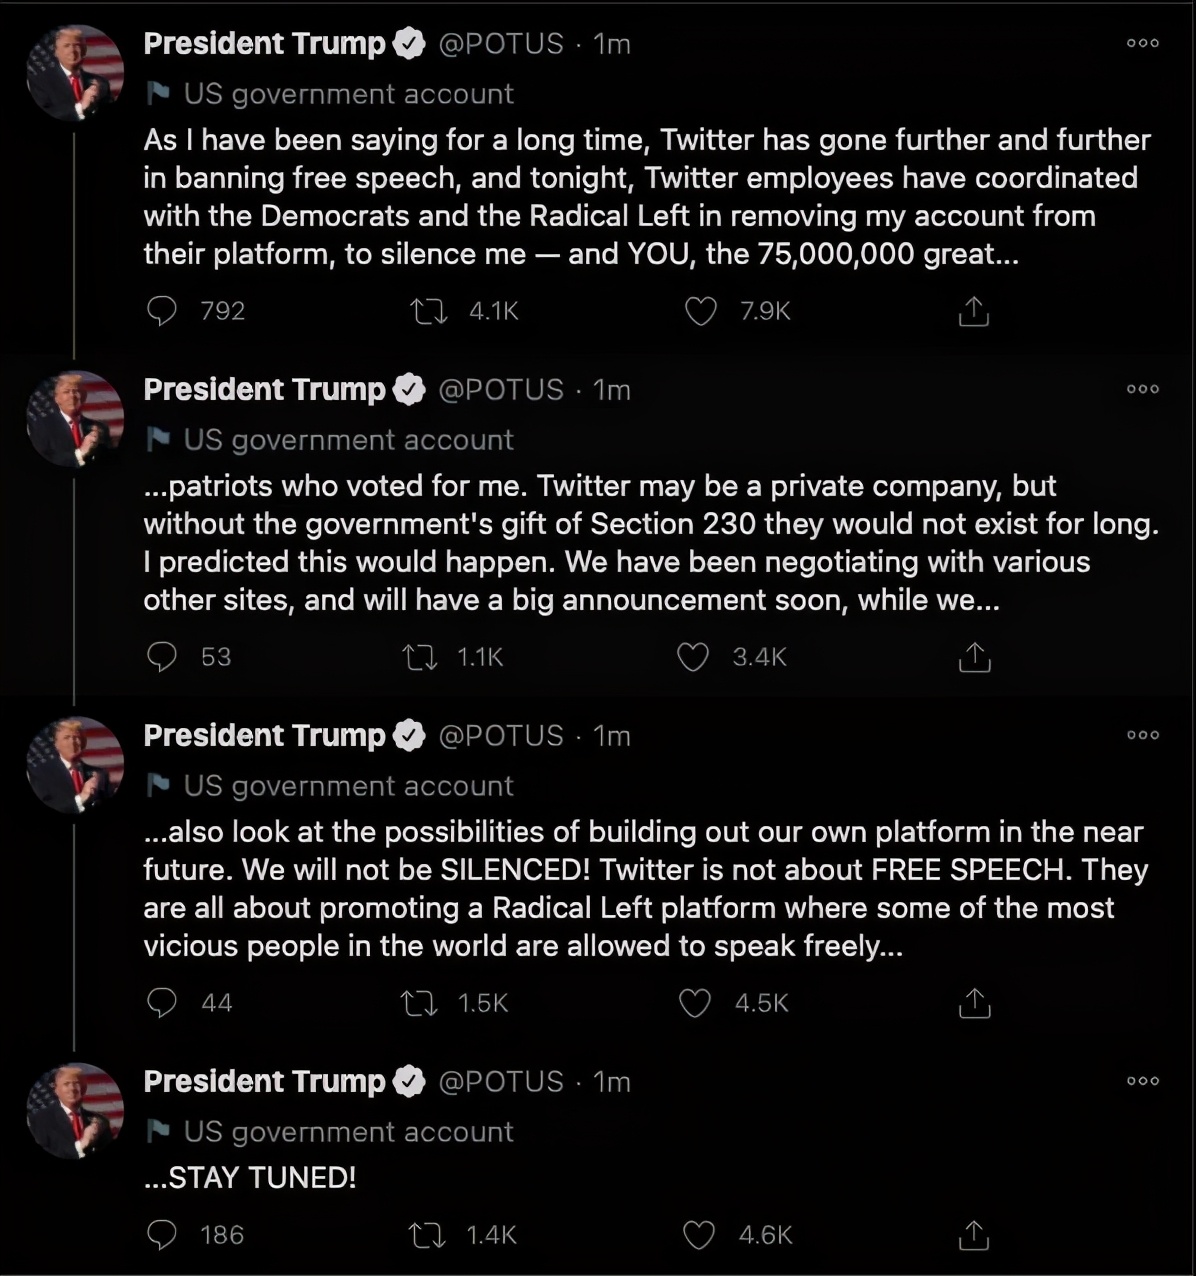Click the President Trump name on last tweet
This screenshot has width=1196, height=1276.
[x=264, y=1082]
